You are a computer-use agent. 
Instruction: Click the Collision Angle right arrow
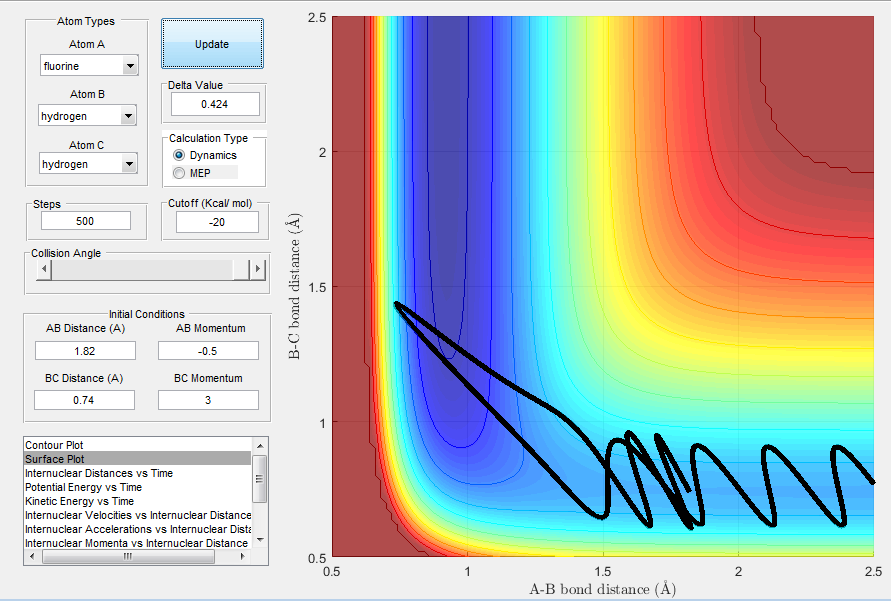pos(257,269)
